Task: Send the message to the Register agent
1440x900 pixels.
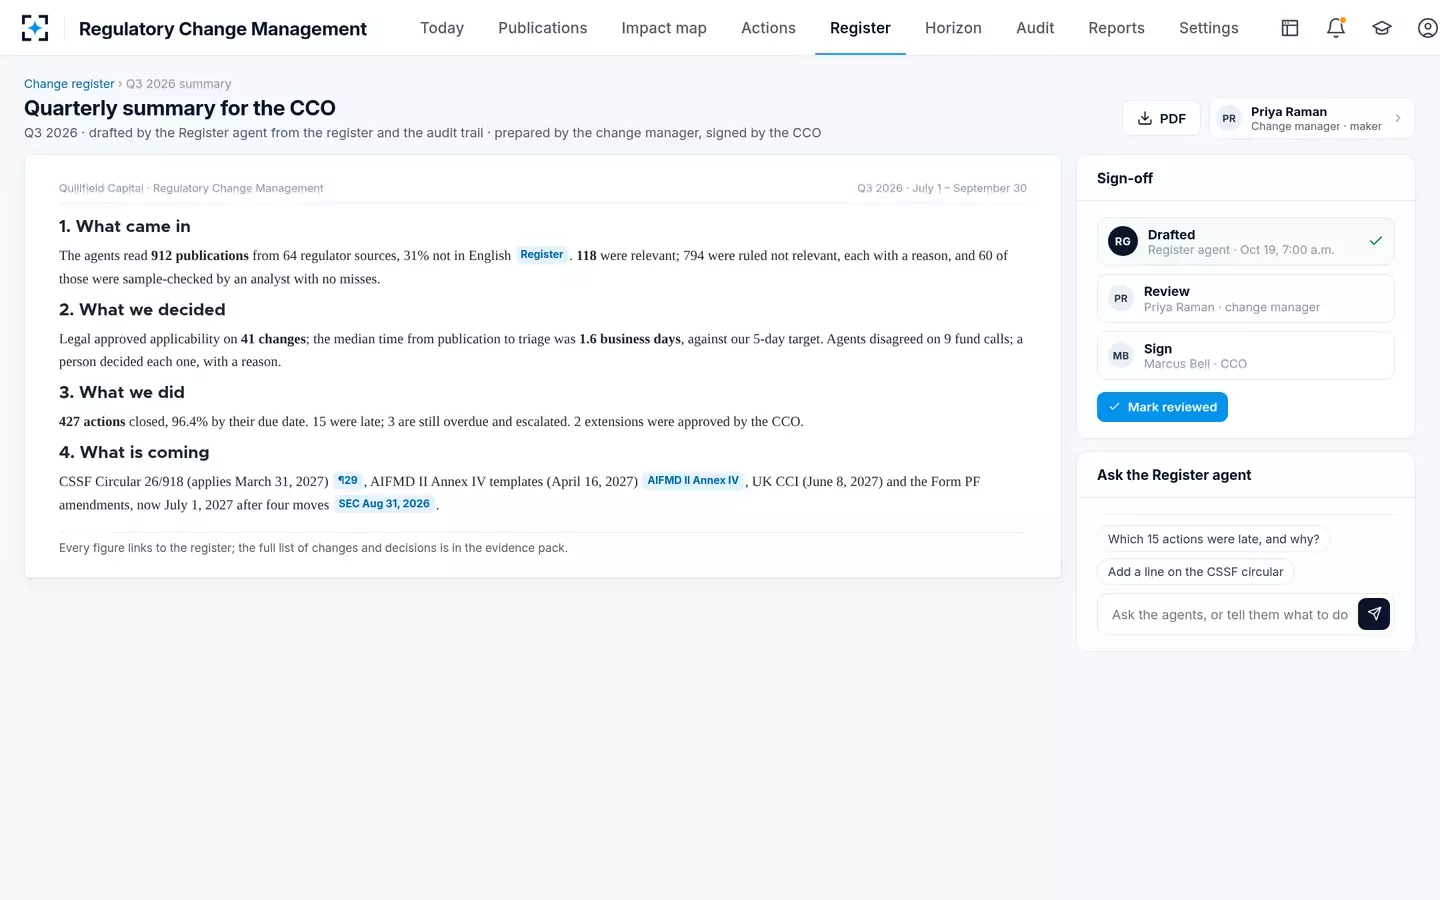Action: pyautogui.click(x=1374, y=614)
